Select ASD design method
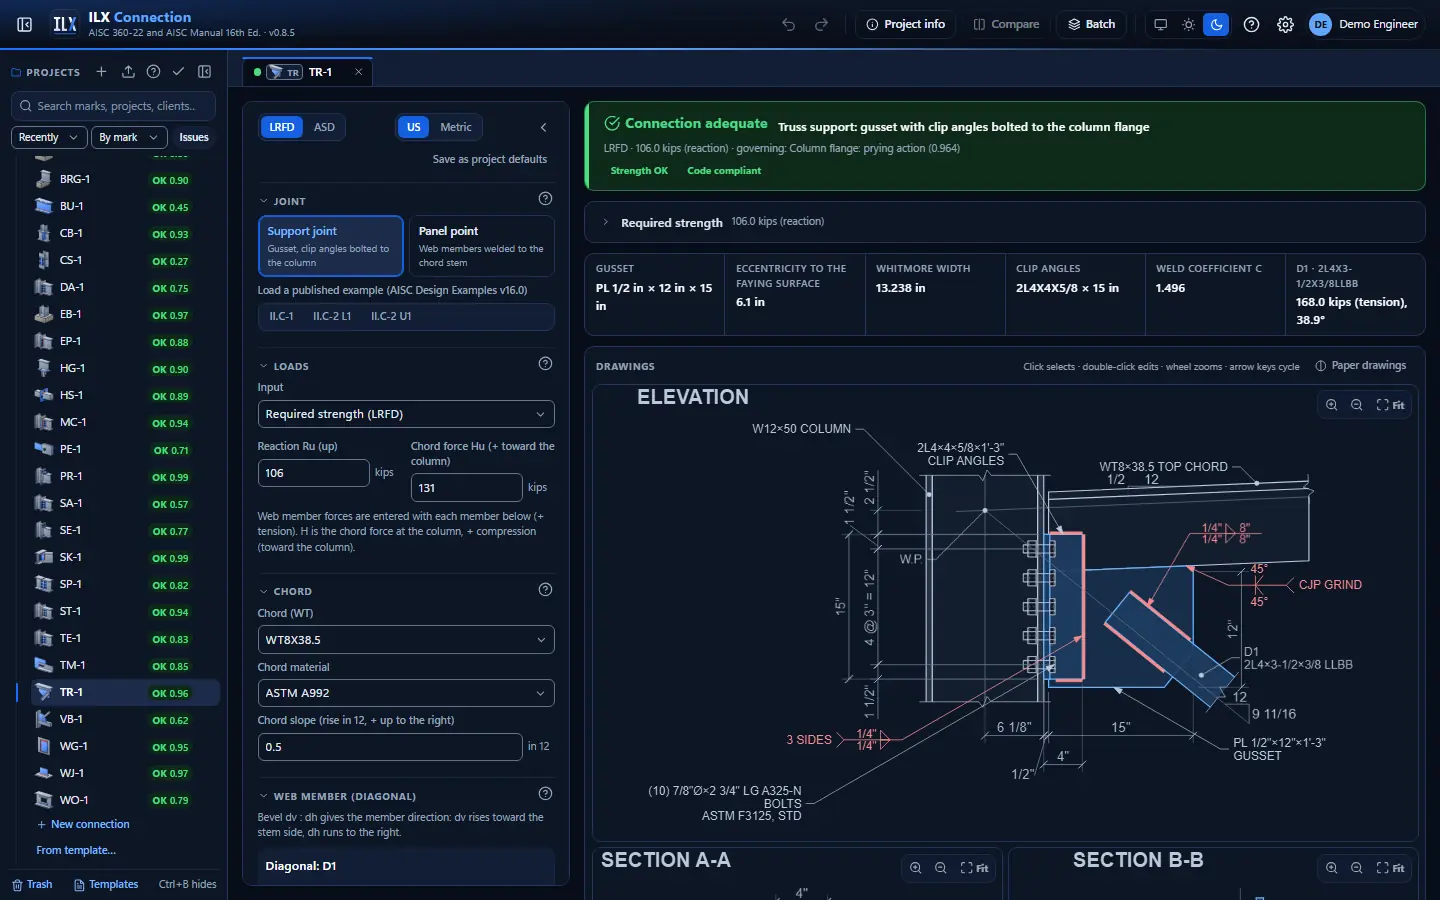 click(x=324, y=127)
